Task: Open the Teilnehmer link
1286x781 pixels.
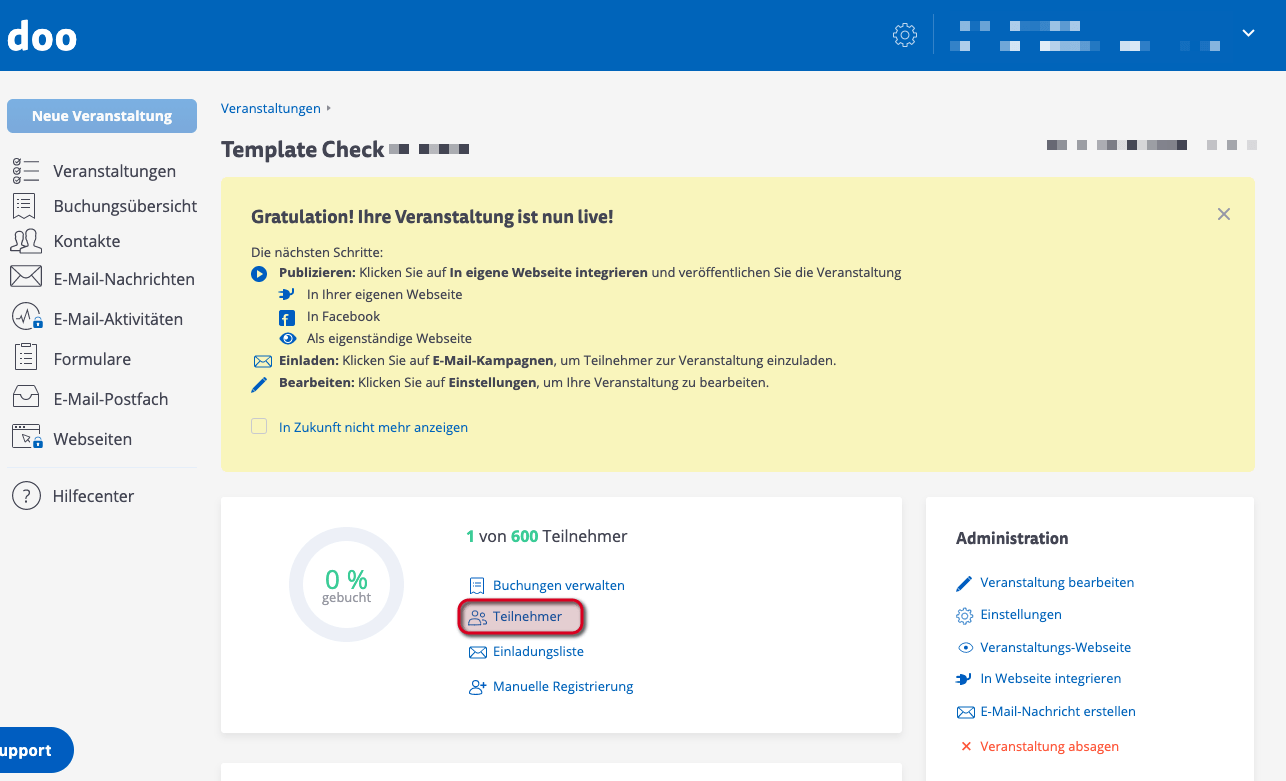Action: pos(527,617)
